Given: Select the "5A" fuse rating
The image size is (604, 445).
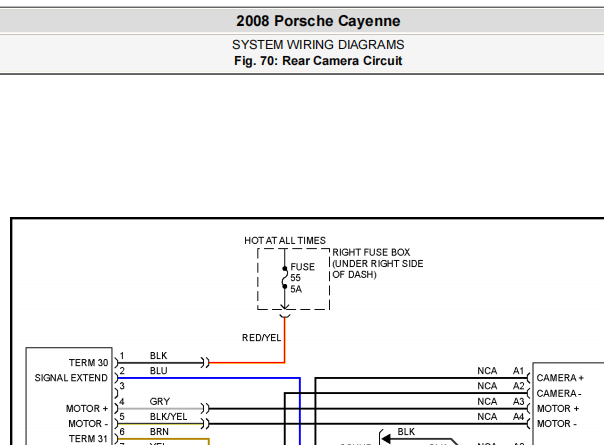Looking at the screenshot, I should 296,289.
